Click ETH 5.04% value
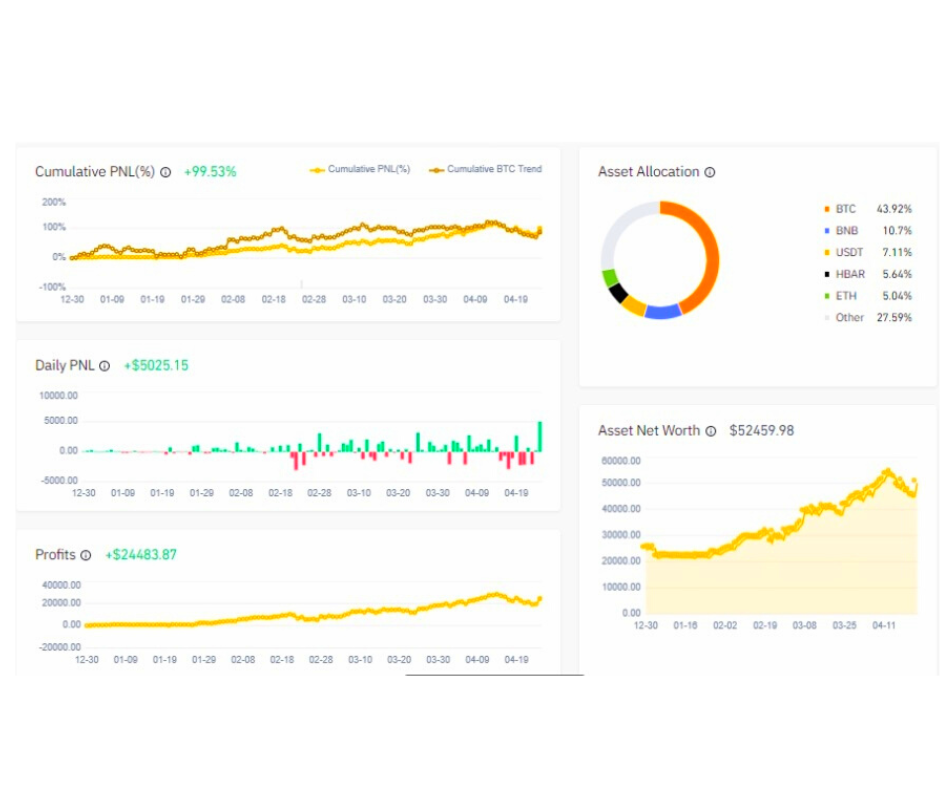The width and height of the screenshot is (940, 788). (897, 296)
